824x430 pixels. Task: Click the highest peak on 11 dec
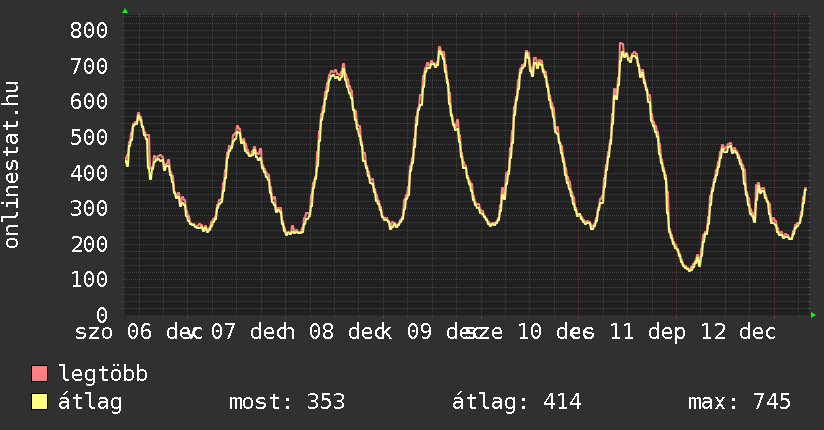(621, 45)
